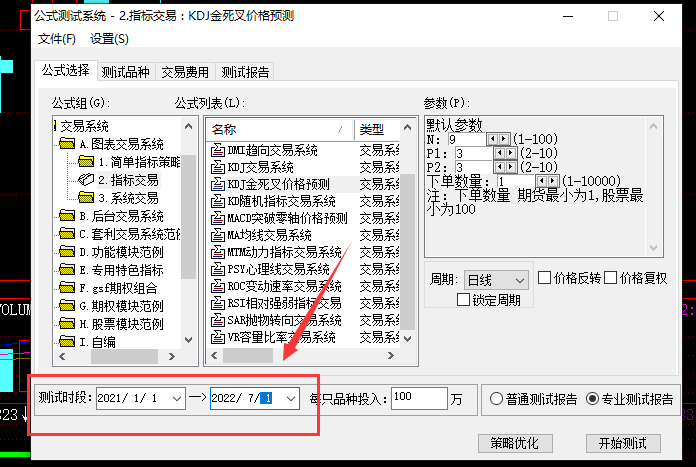
Task: Select the MA均线交易系统 formula row
Action: click(x=303, y=235)
